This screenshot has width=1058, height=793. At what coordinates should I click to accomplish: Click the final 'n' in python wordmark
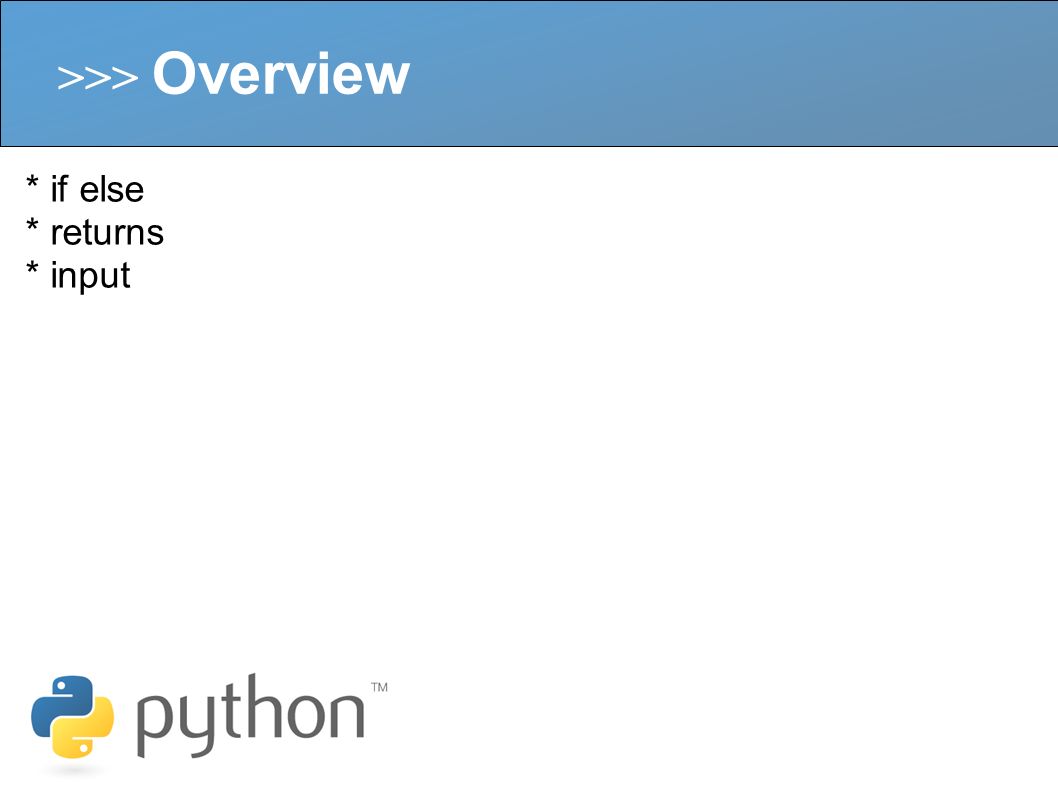pos(346,715)
